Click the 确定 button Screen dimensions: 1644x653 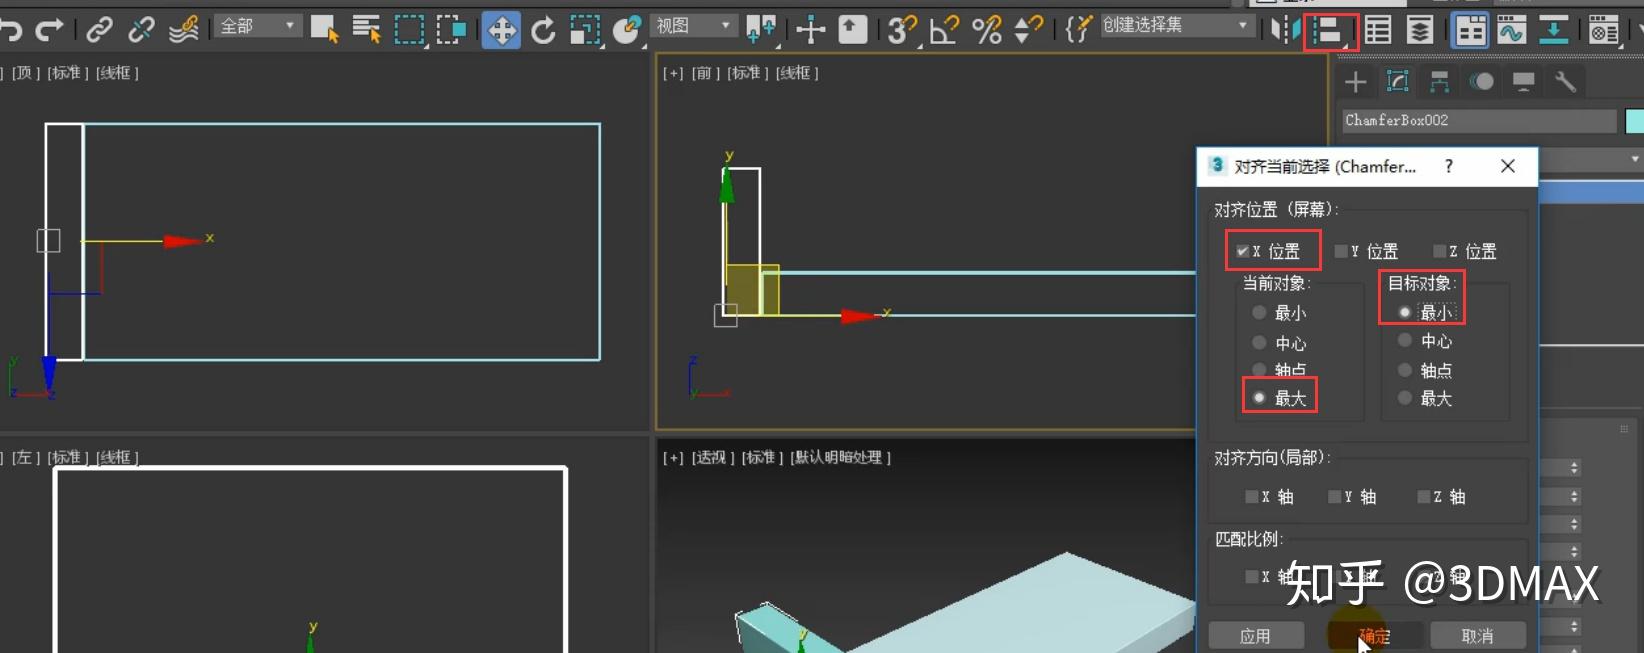point(1374,636)
